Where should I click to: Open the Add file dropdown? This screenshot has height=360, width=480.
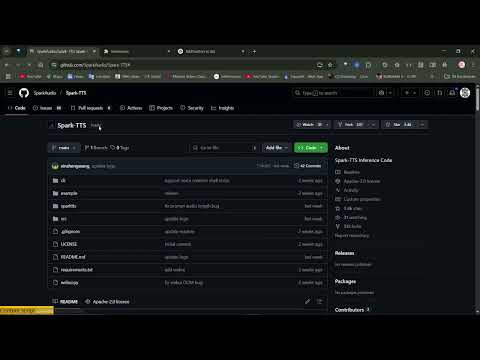pyautogui.click(x=276, y=148)
